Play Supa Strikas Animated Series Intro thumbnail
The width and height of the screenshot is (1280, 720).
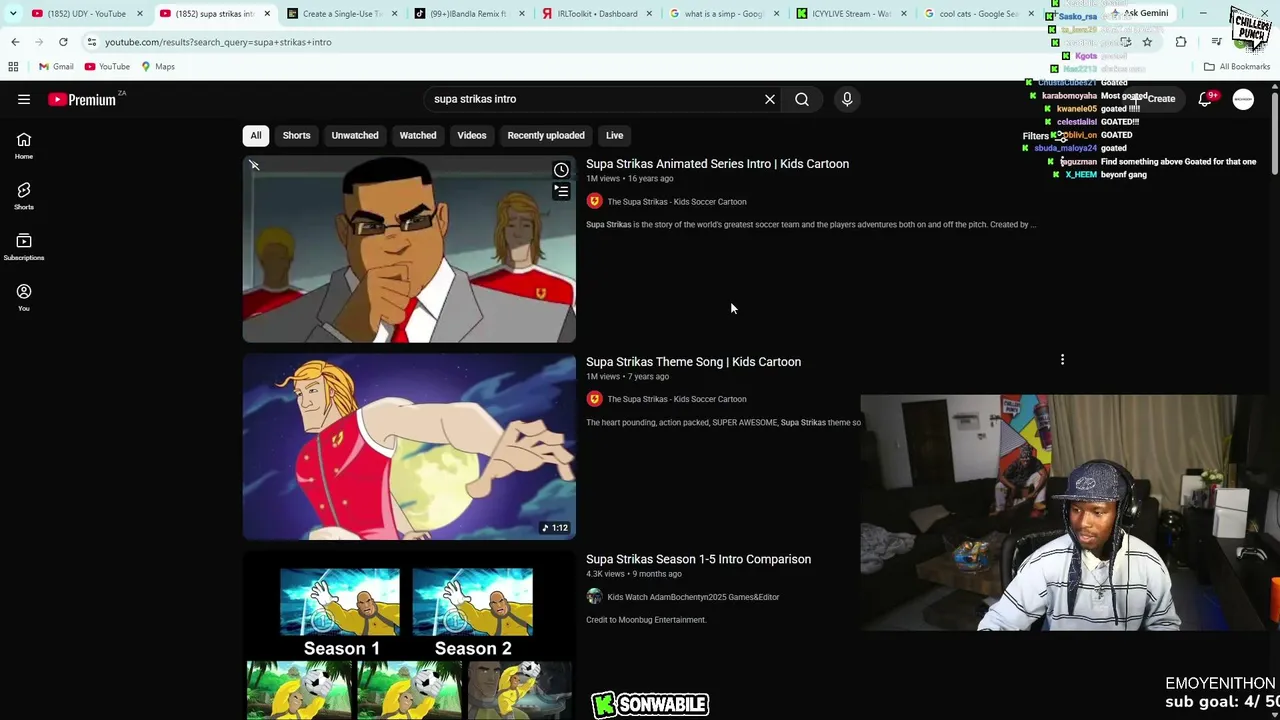(x=409, y=249)
